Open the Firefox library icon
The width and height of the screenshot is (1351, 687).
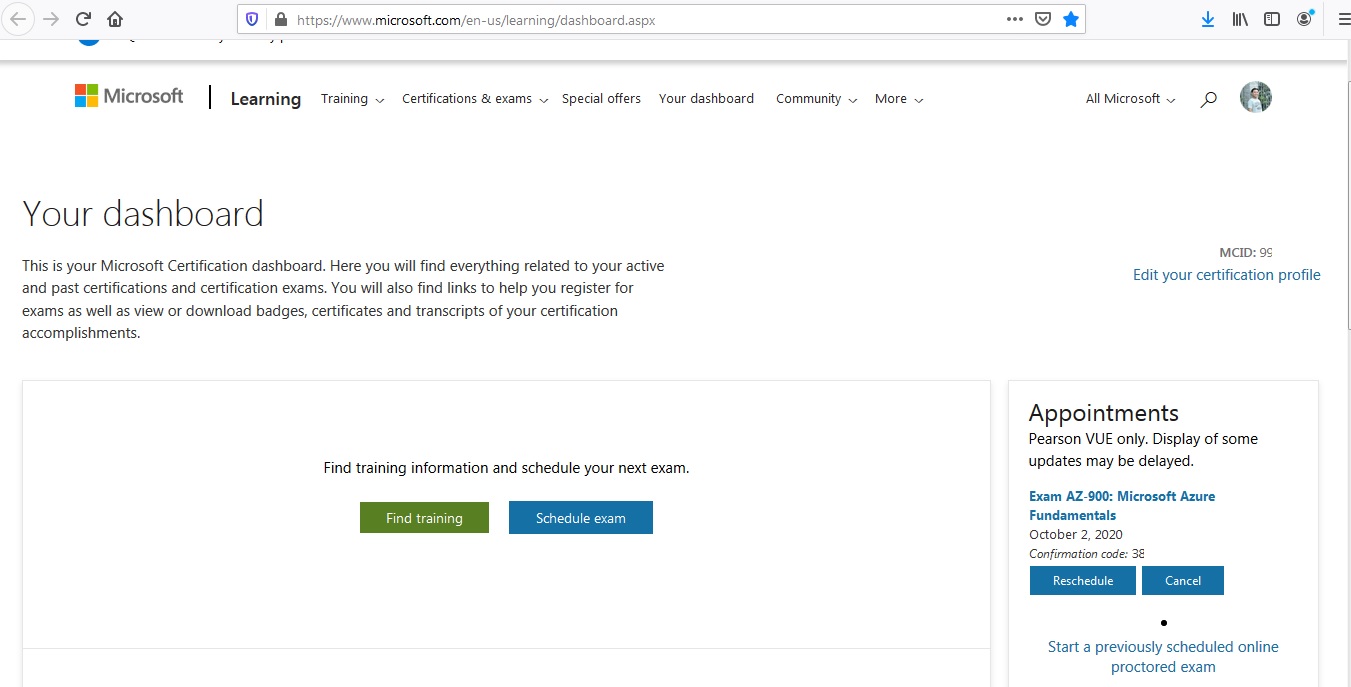tap(1239, 18)
